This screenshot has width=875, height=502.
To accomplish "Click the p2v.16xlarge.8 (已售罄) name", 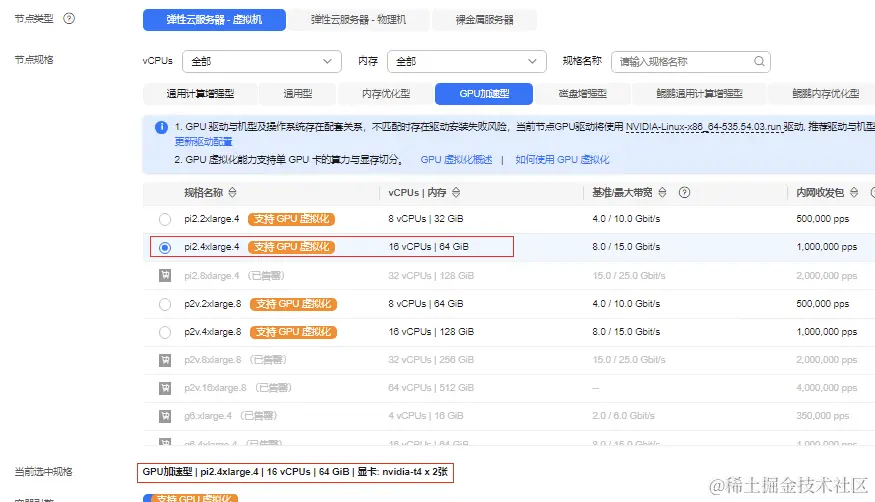I will click(x=238, y=388).
